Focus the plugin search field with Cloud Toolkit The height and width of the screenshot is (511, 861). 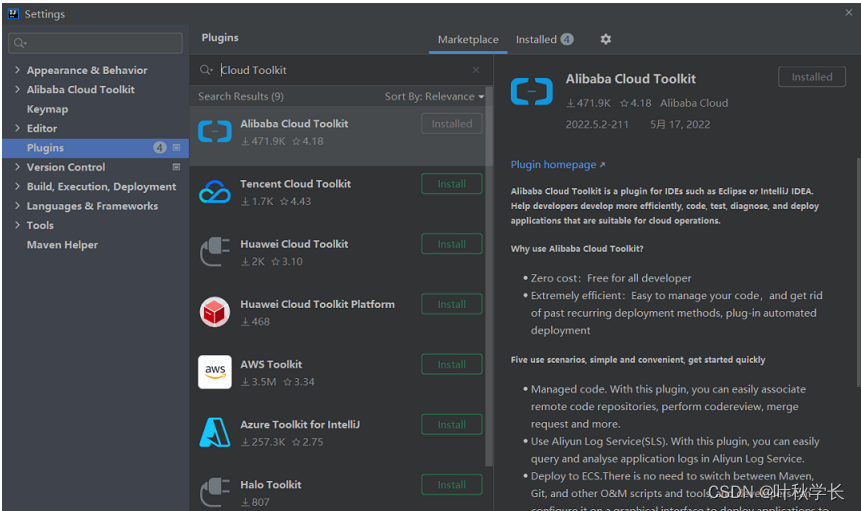tap(343, 70)
